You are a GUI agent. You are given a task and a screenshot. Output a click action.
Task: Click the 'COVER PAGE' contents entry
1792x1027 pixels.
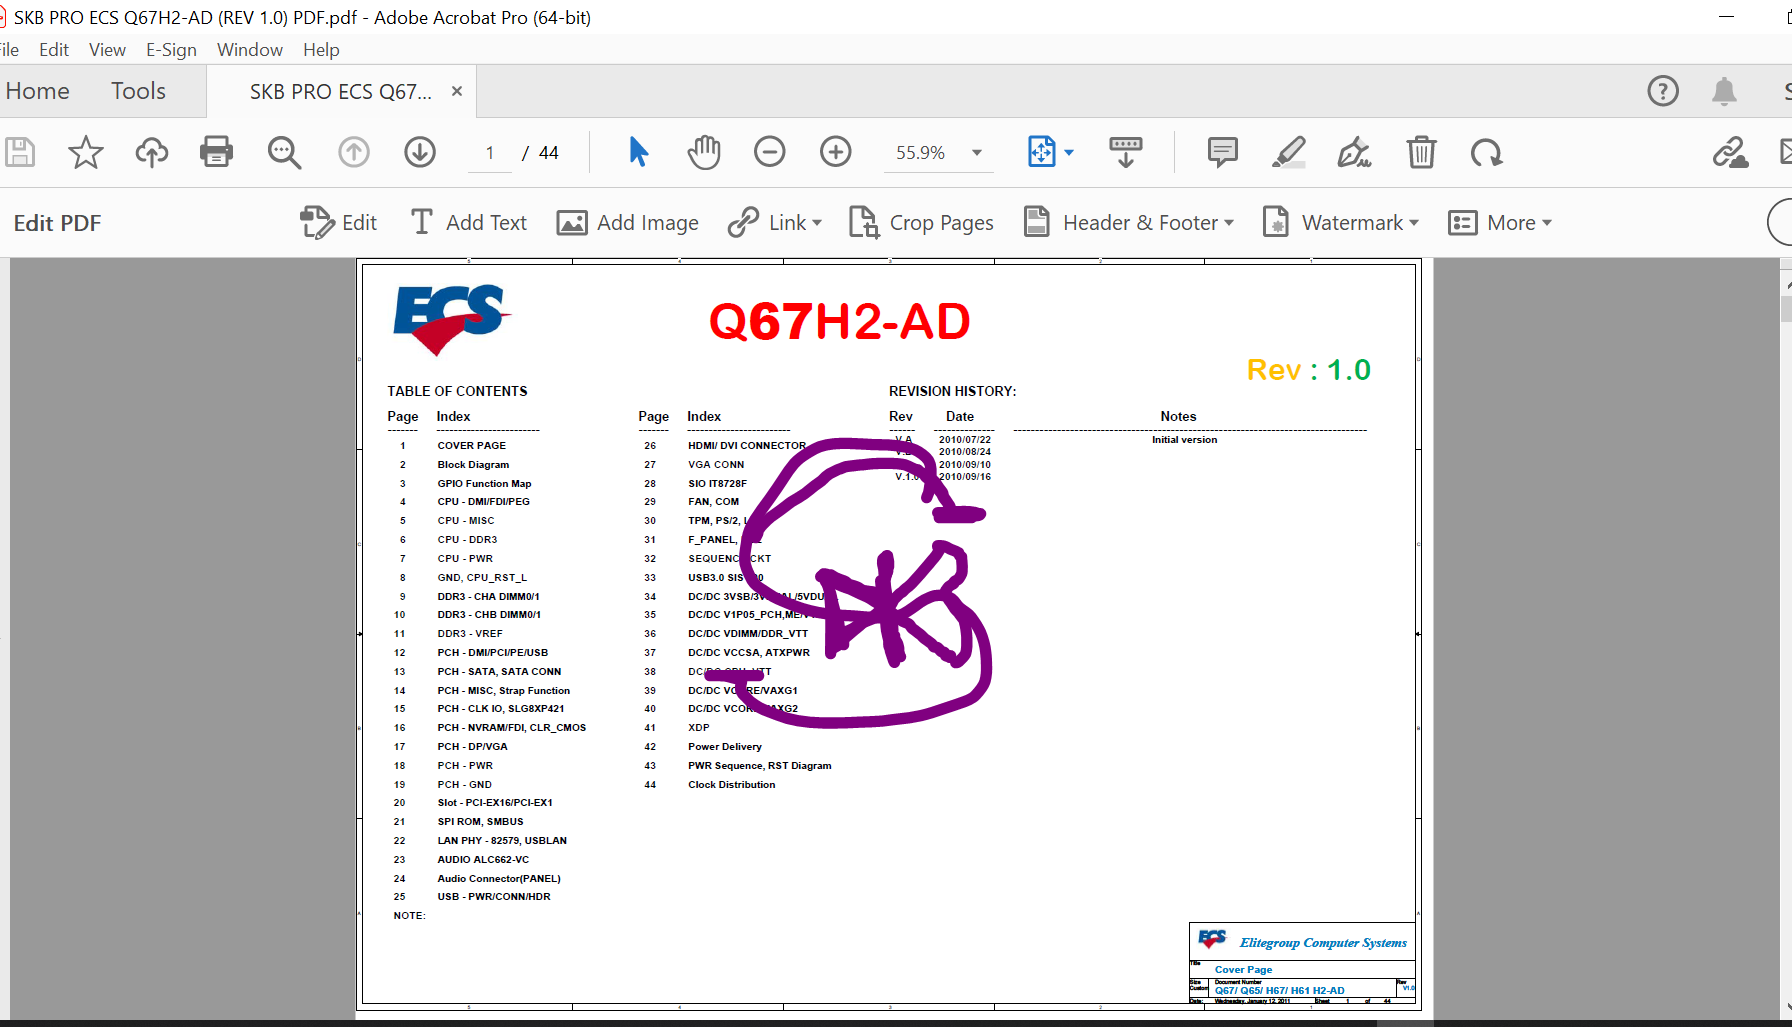tap(472, 446)
